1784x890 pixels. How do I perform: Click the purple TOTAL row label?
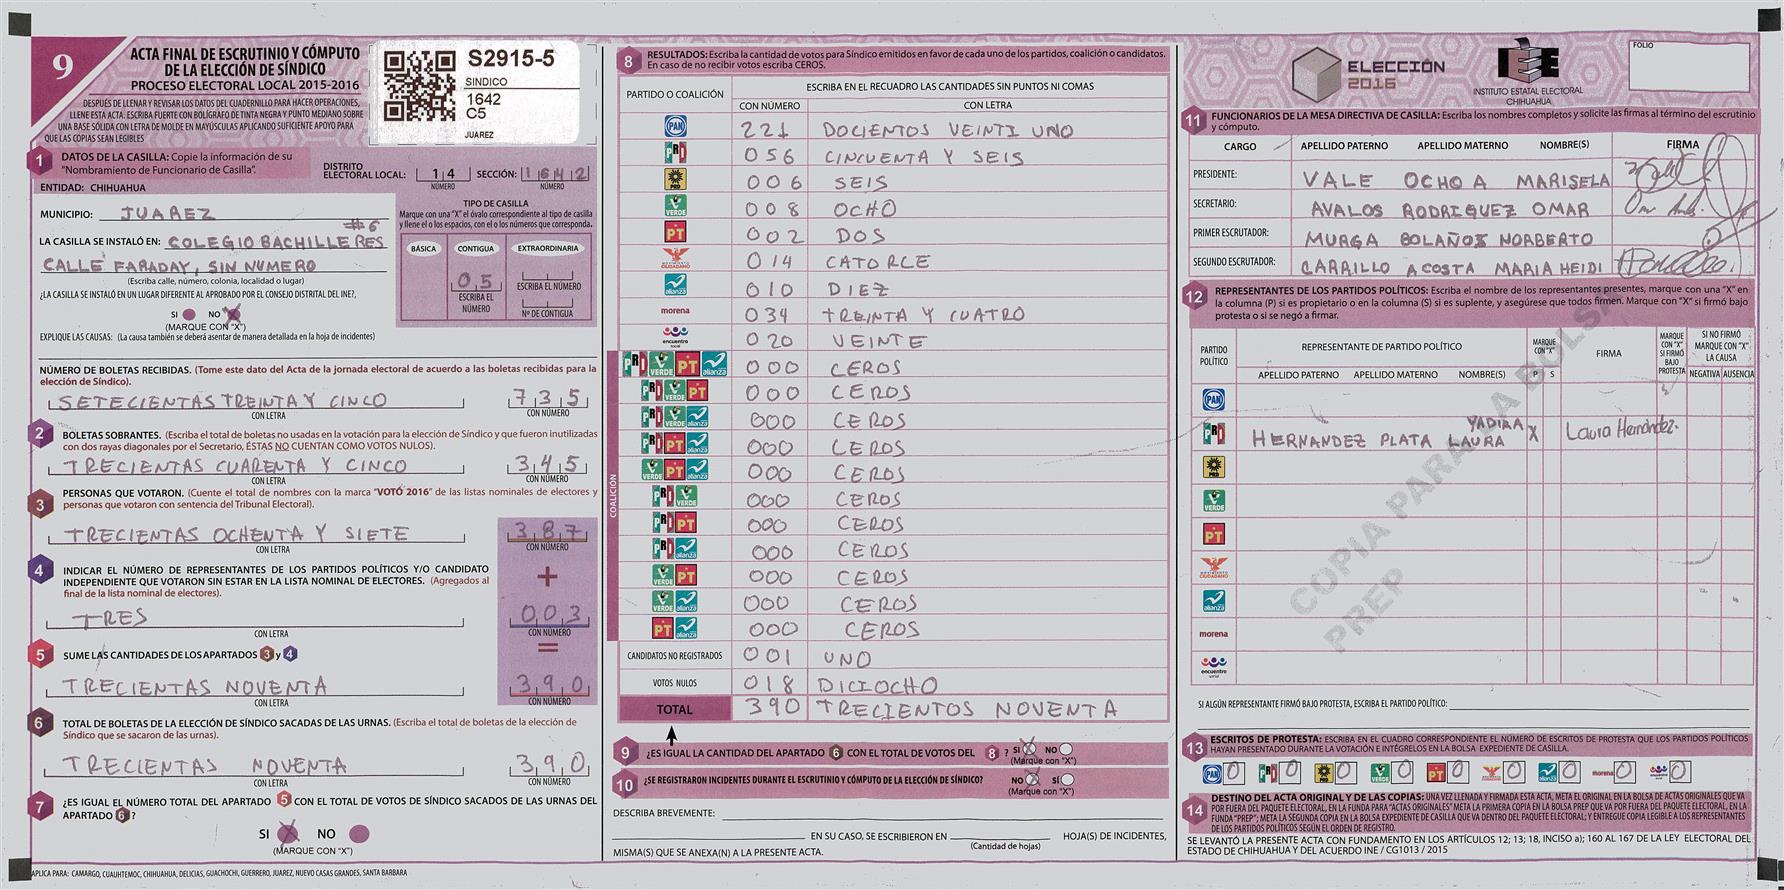tap(674, 709)
